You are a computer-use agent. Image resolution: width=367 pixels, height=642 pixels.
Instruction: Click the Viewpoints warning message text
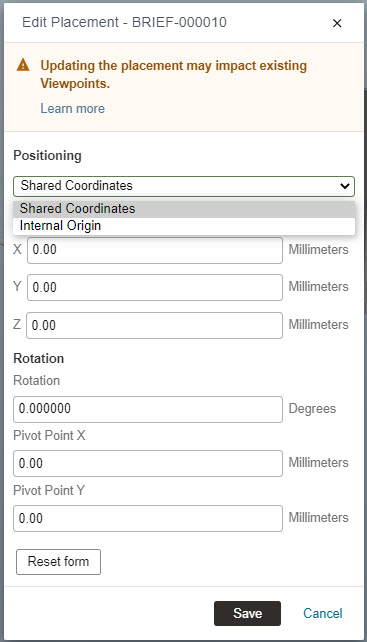point(174,75)
